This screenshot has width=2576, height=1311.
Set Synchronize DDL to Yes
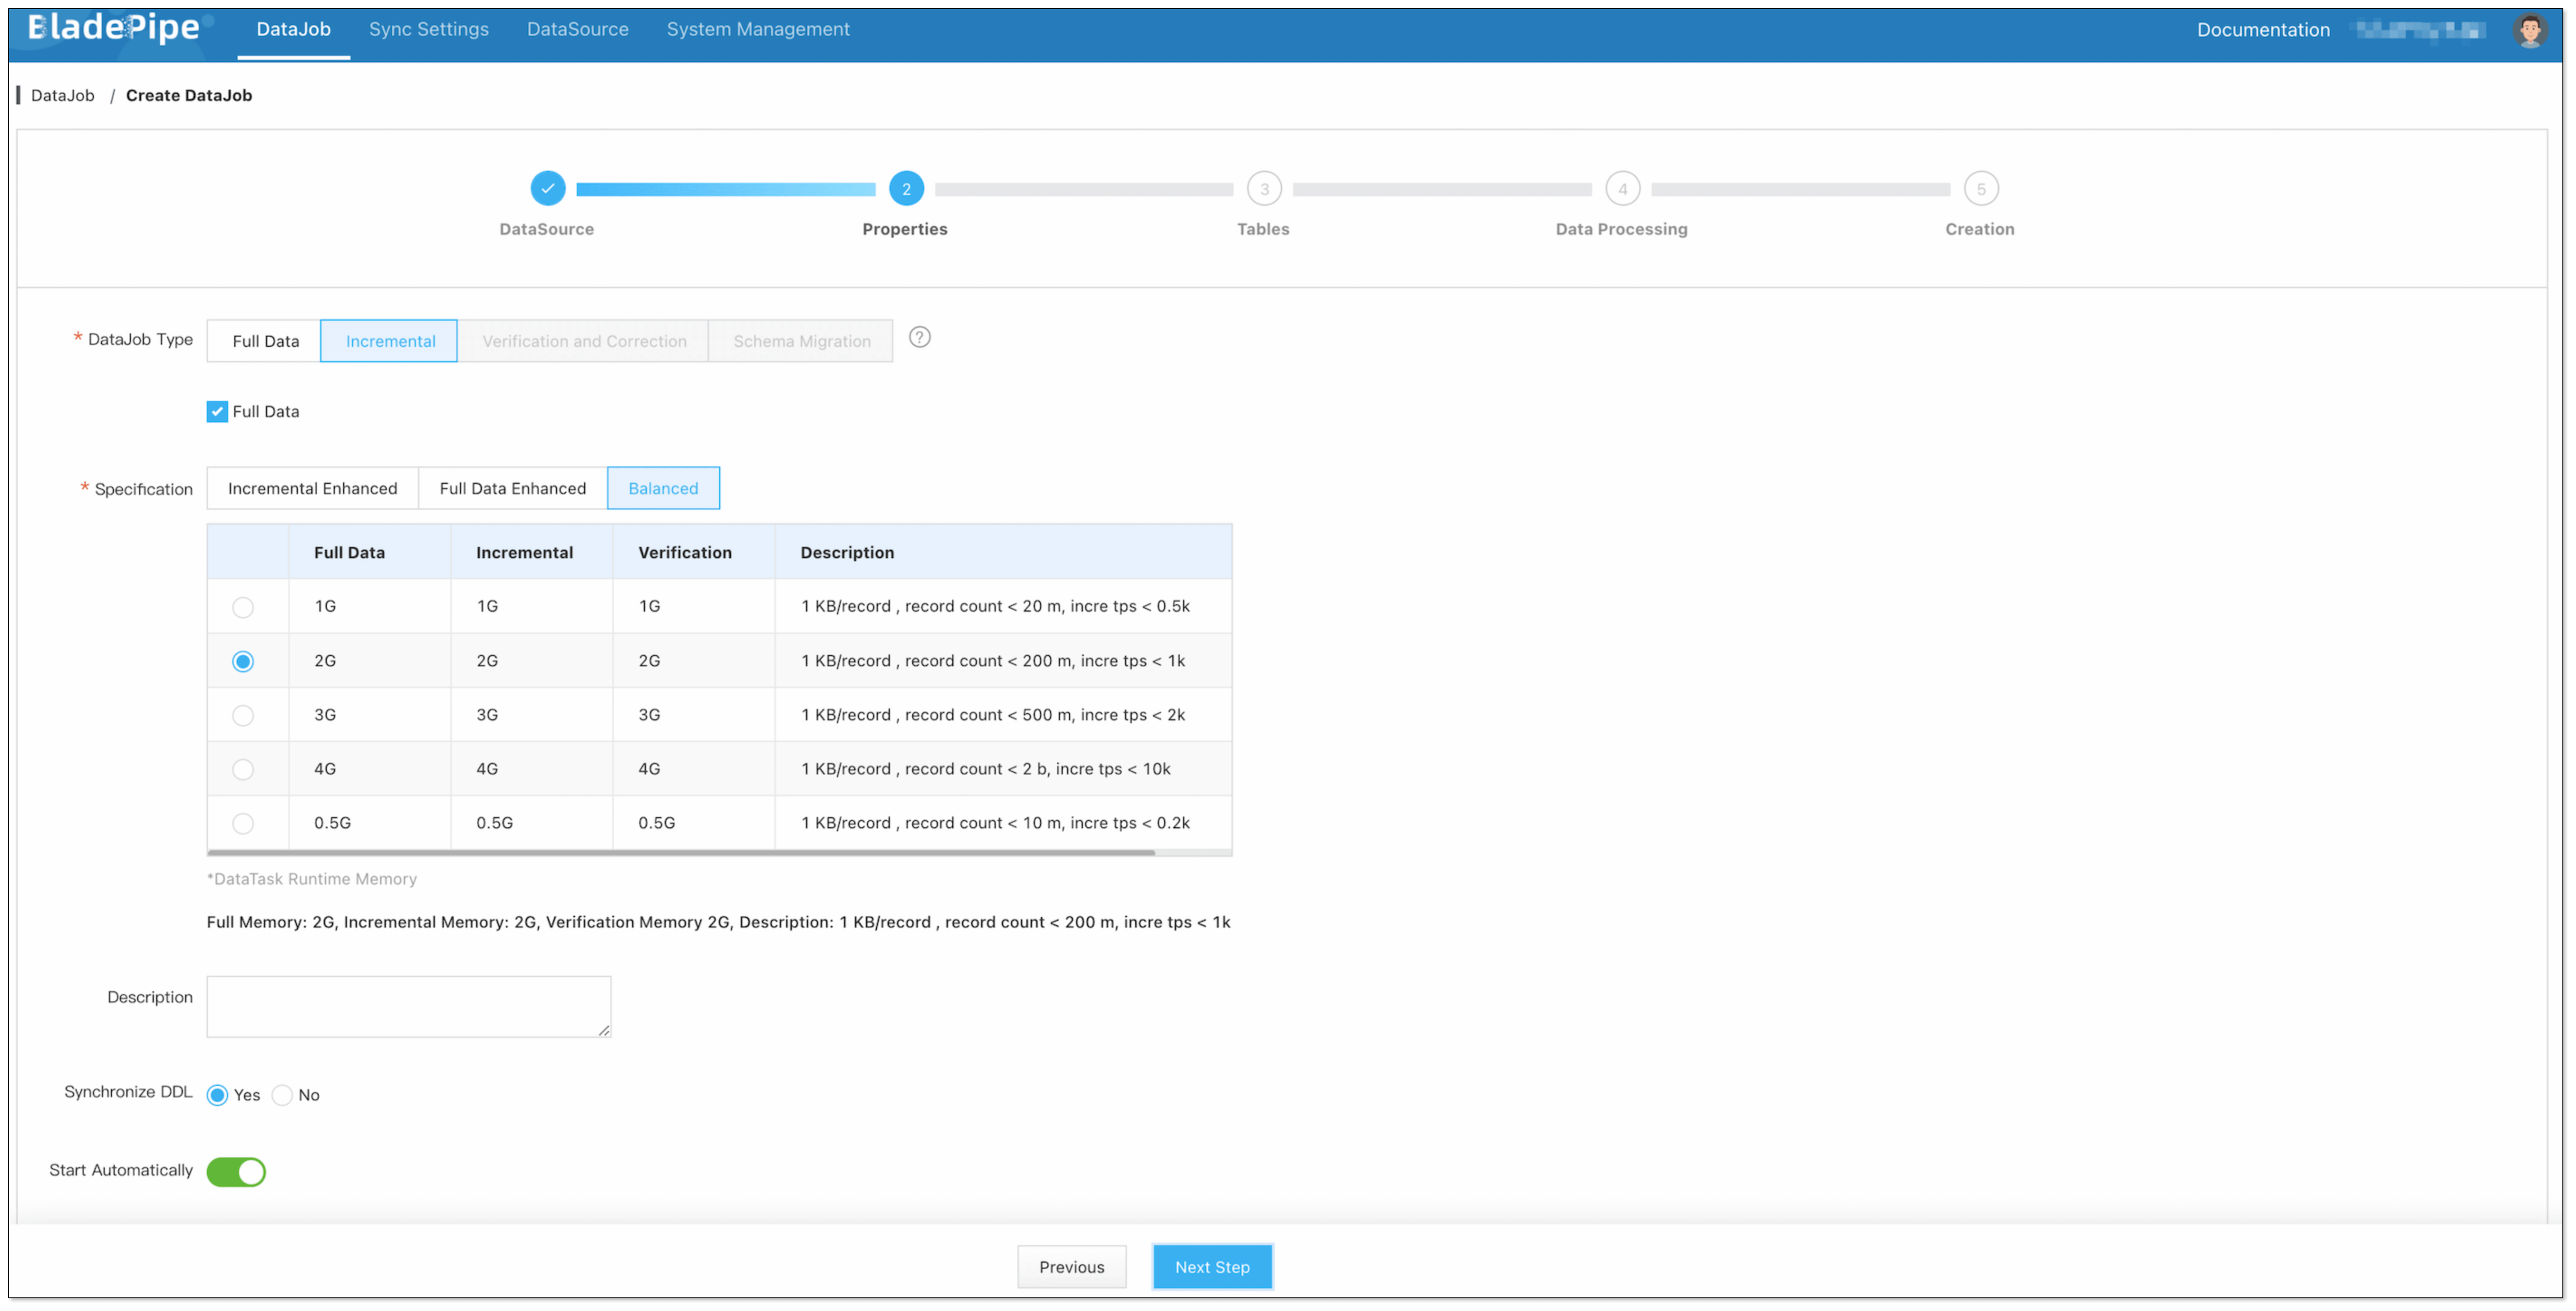(x=217, y=1095)
